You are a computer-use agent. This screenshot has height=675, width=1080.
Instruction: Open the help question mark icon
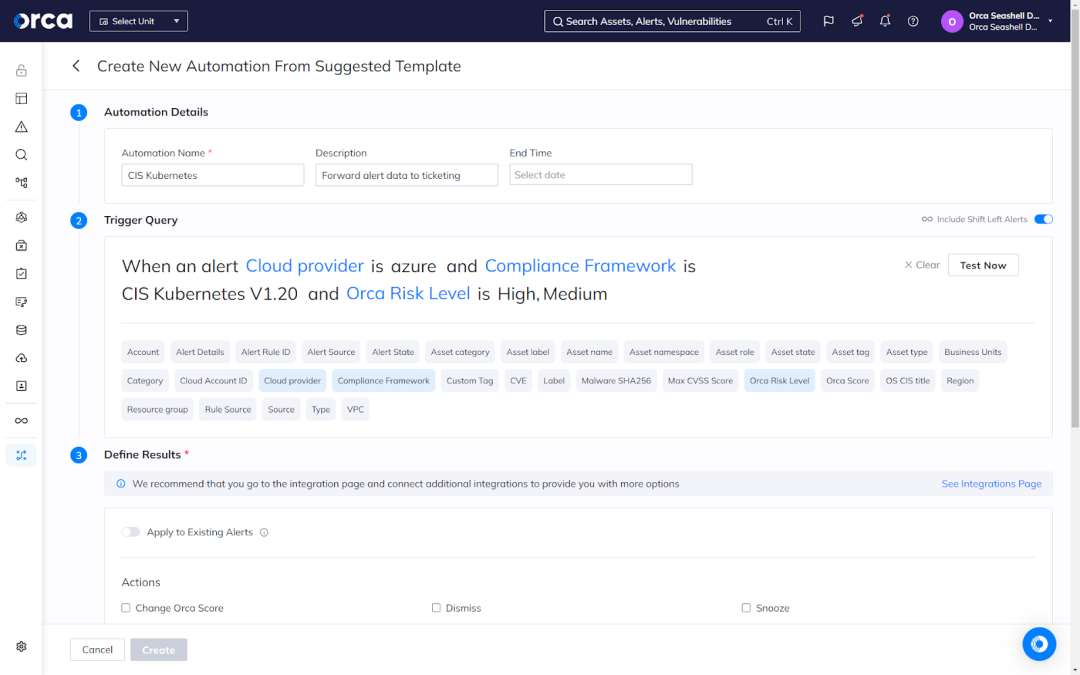(913, 21)
